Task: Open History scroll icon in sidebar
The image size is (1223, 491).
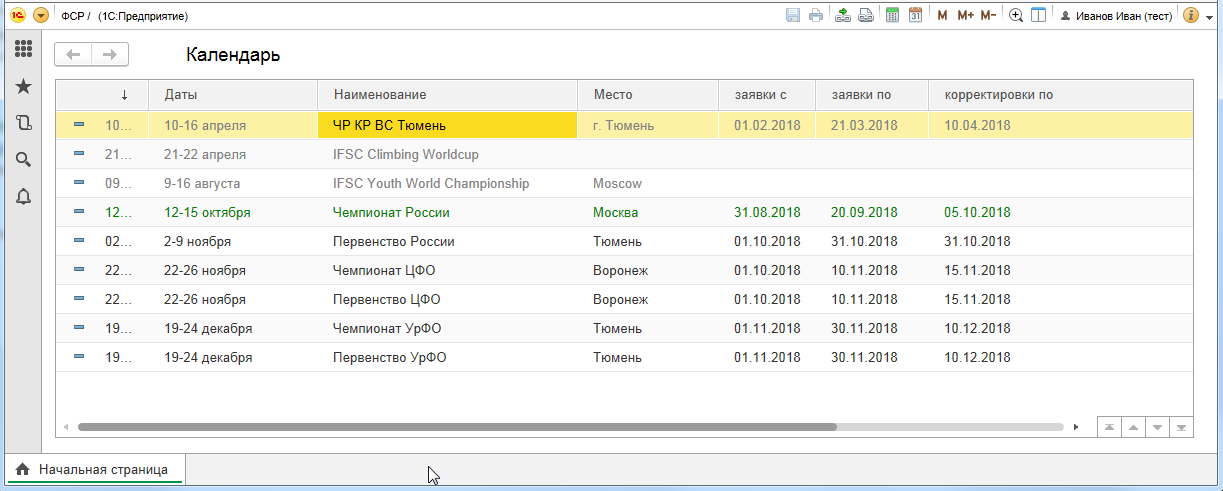Action: (x=23, y=123)
